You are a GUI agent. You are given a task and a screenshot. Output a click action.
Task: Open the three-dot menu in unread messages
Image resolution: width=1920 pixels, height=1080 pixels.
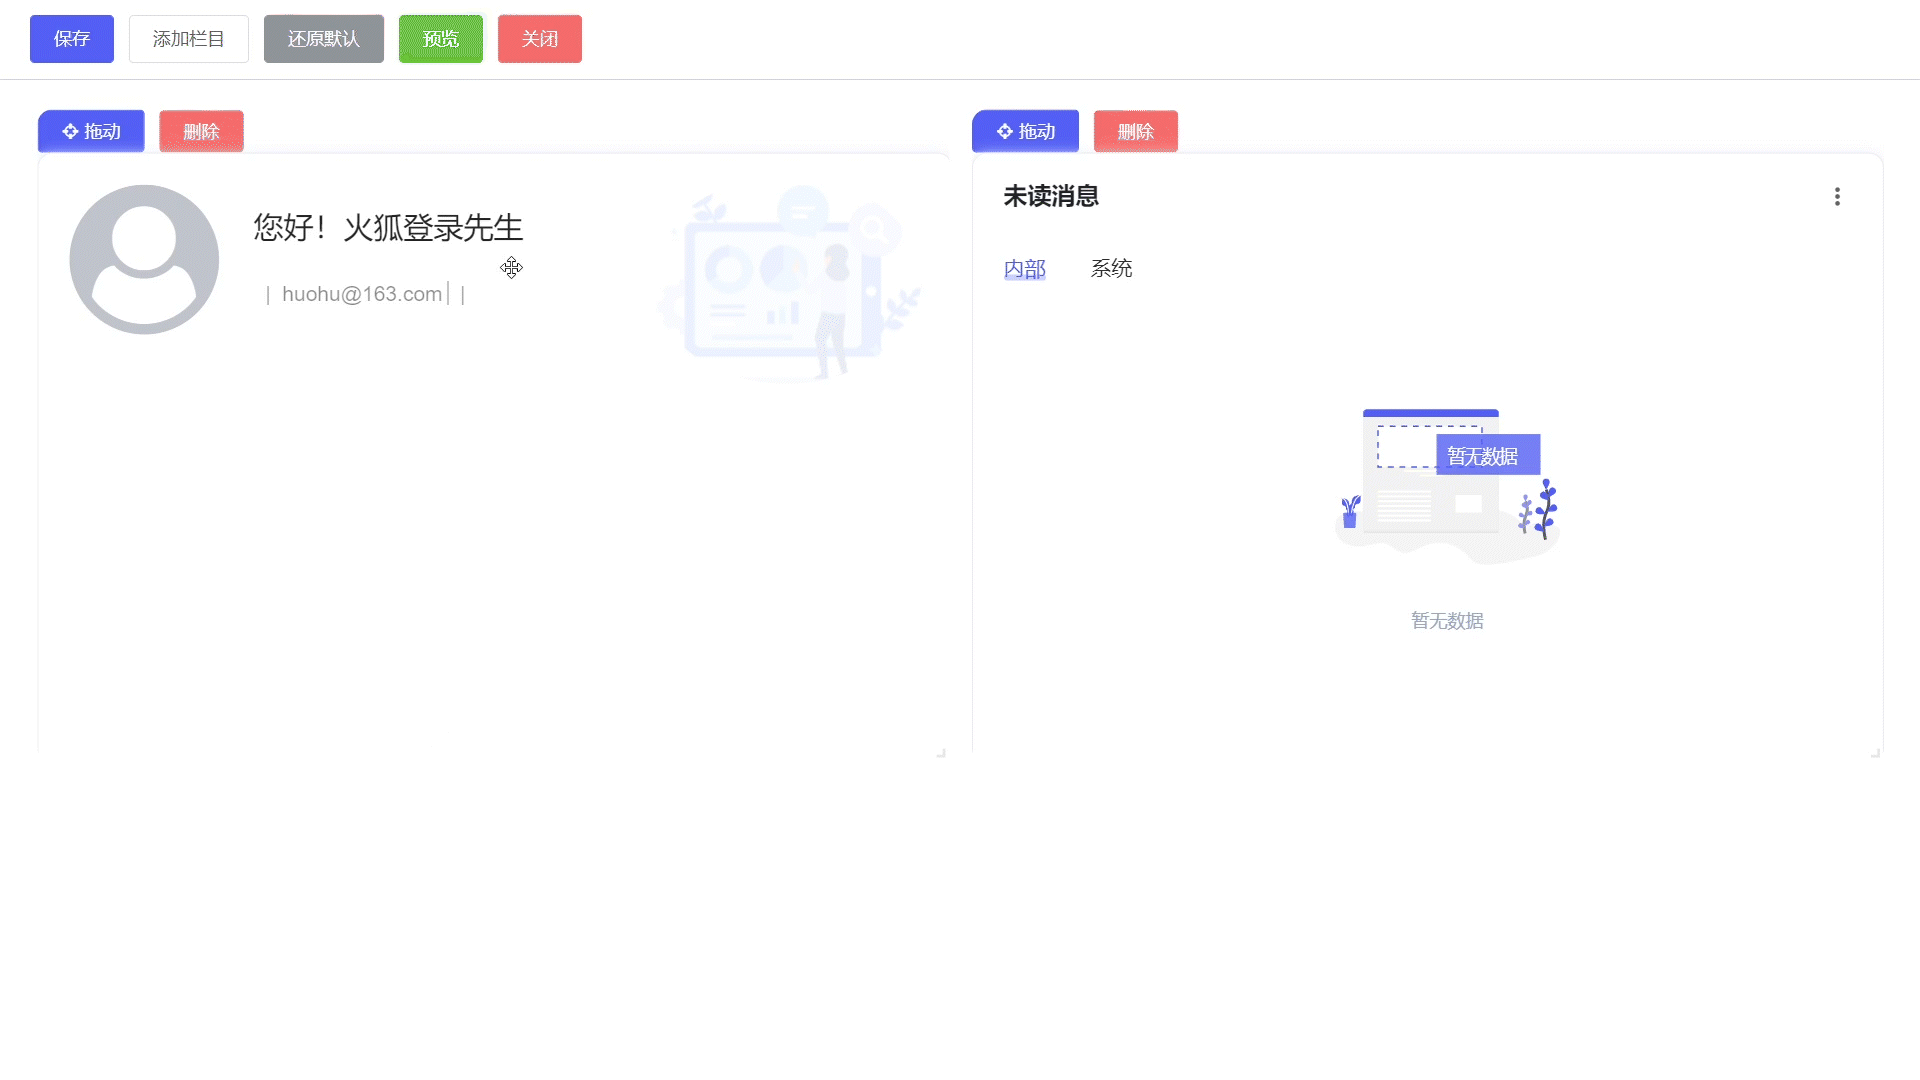coord(1837,197)
